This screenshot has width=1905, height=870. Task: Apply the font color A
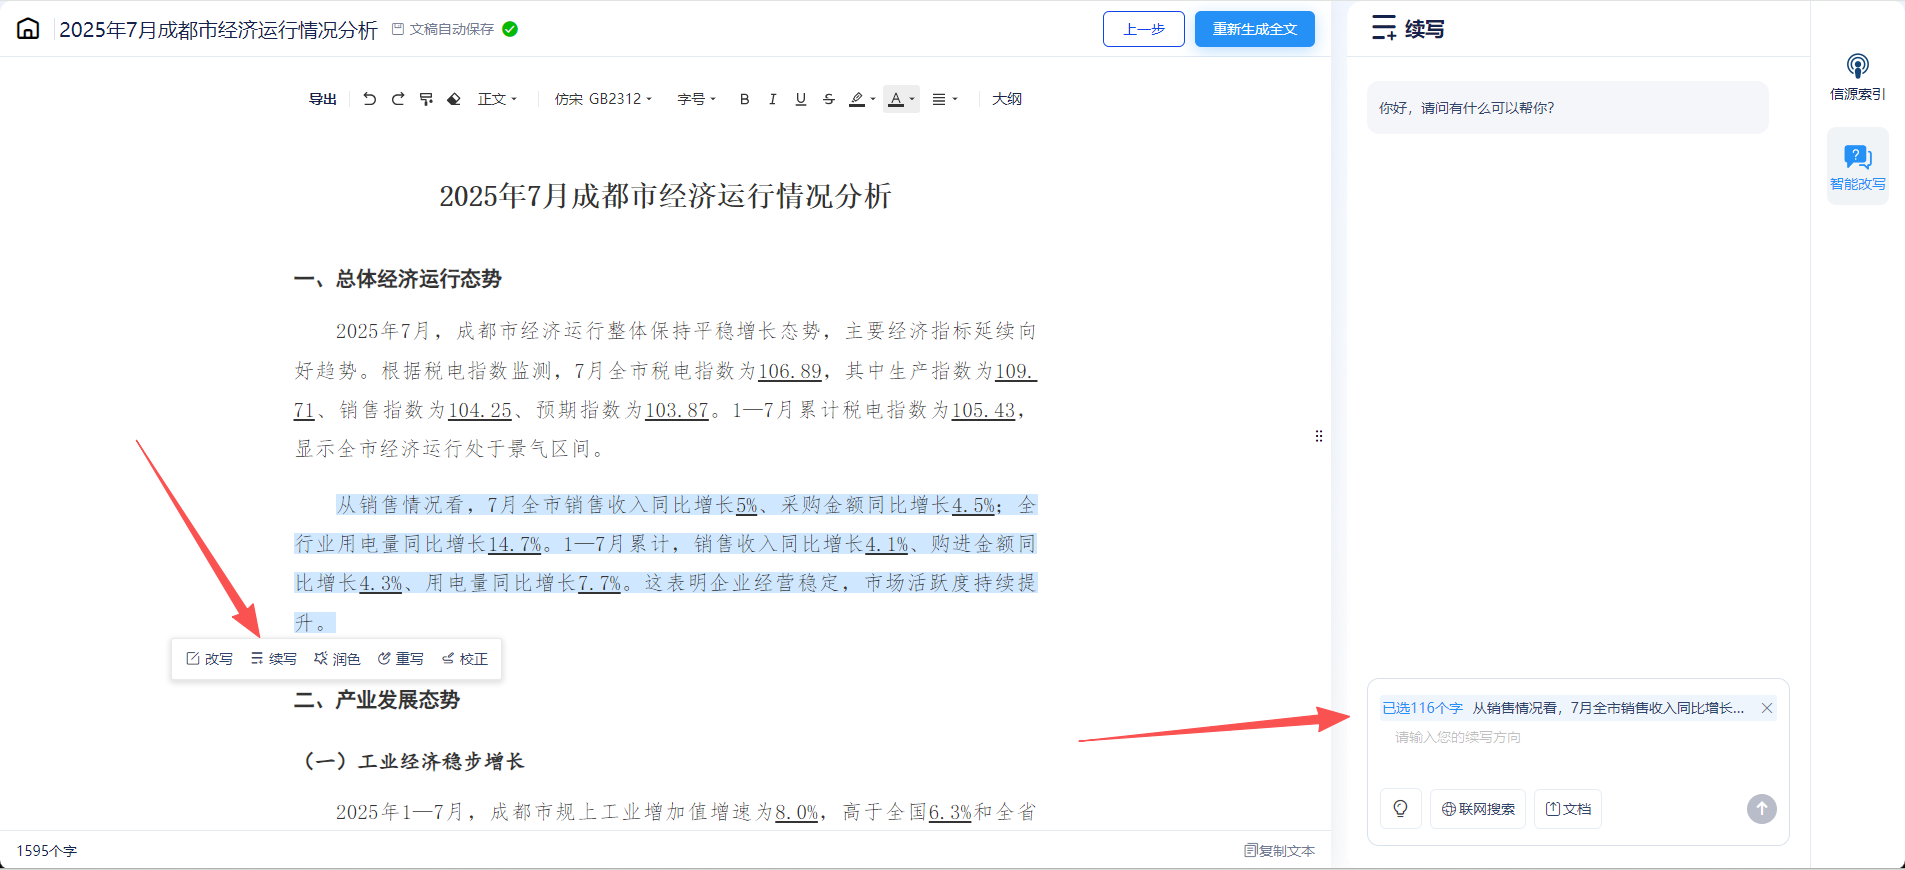896,99
